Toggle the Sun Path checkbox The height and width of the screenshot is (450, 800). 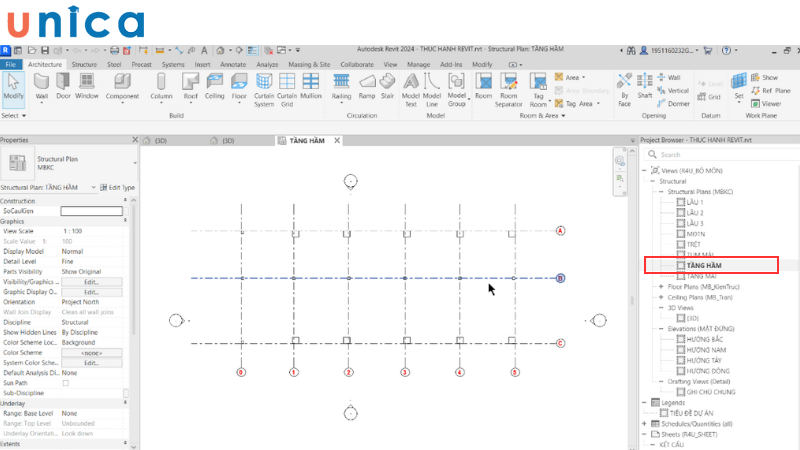click(x=66, y=383)
